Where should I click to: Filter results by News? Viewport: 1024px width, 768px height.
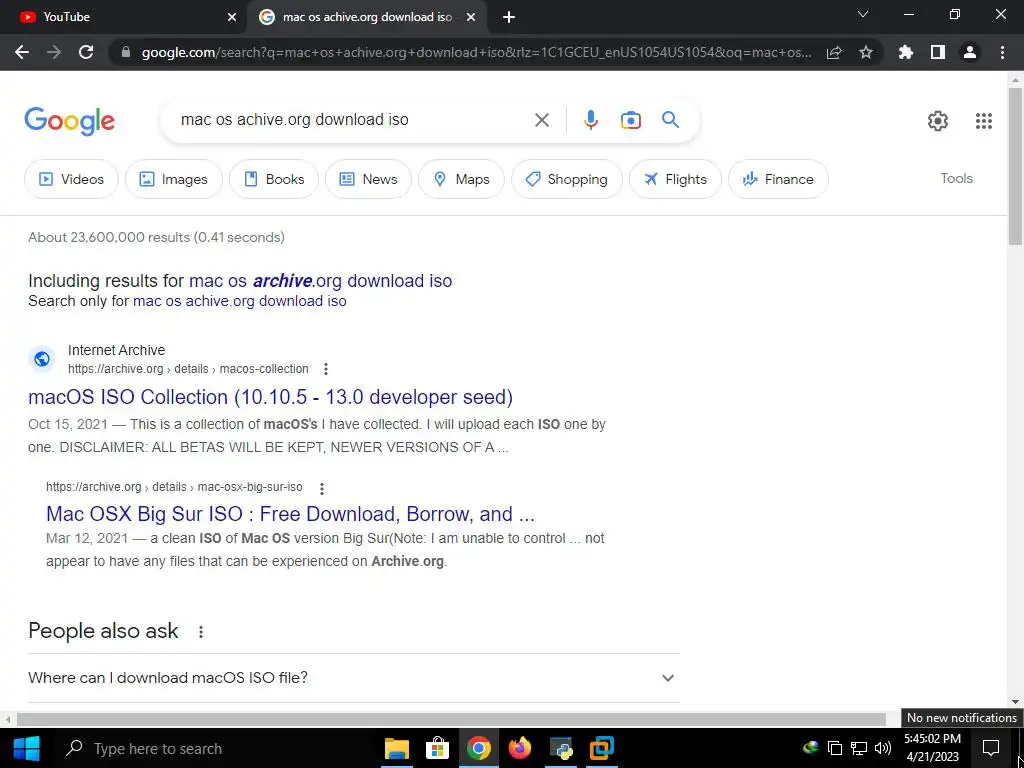coord(368,179)
